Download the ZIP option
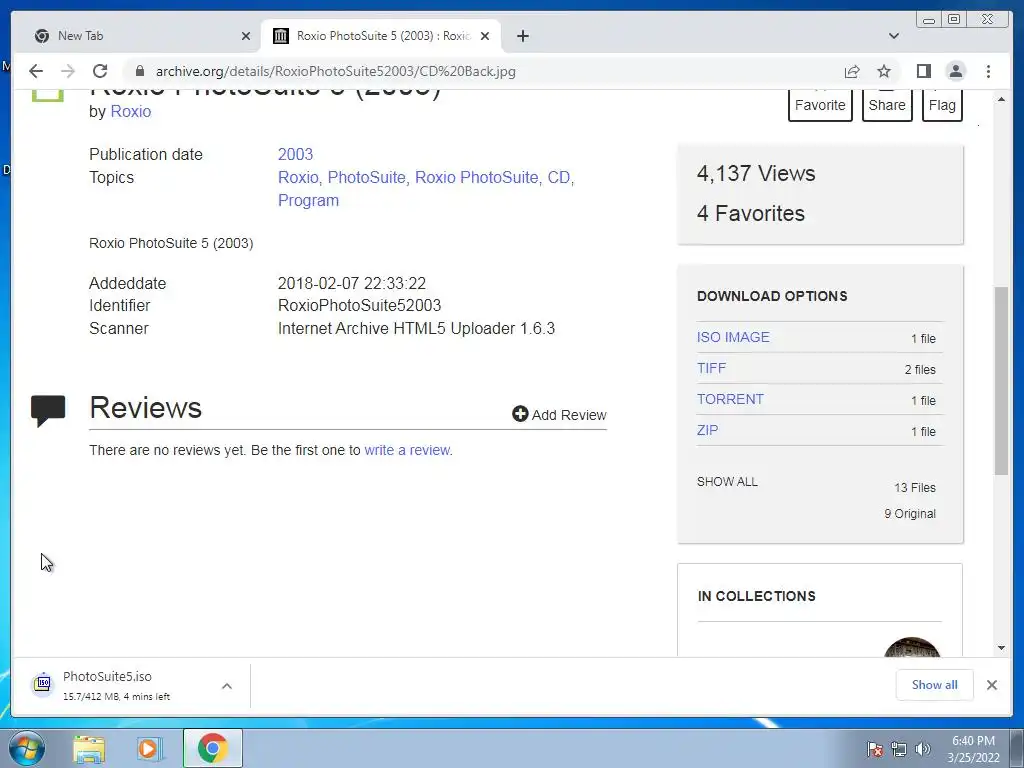The width and height of the screenshot is (1024, 768). (x=707, y=430)
